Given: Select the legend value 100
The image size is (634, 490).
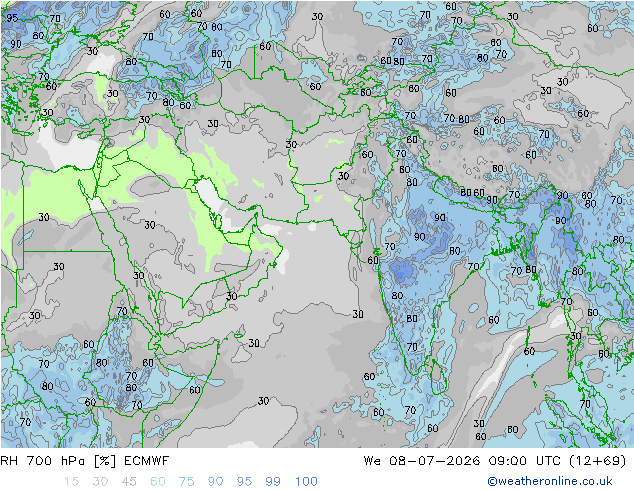Looking at the screenshot, I should click(x=306, y=482).
